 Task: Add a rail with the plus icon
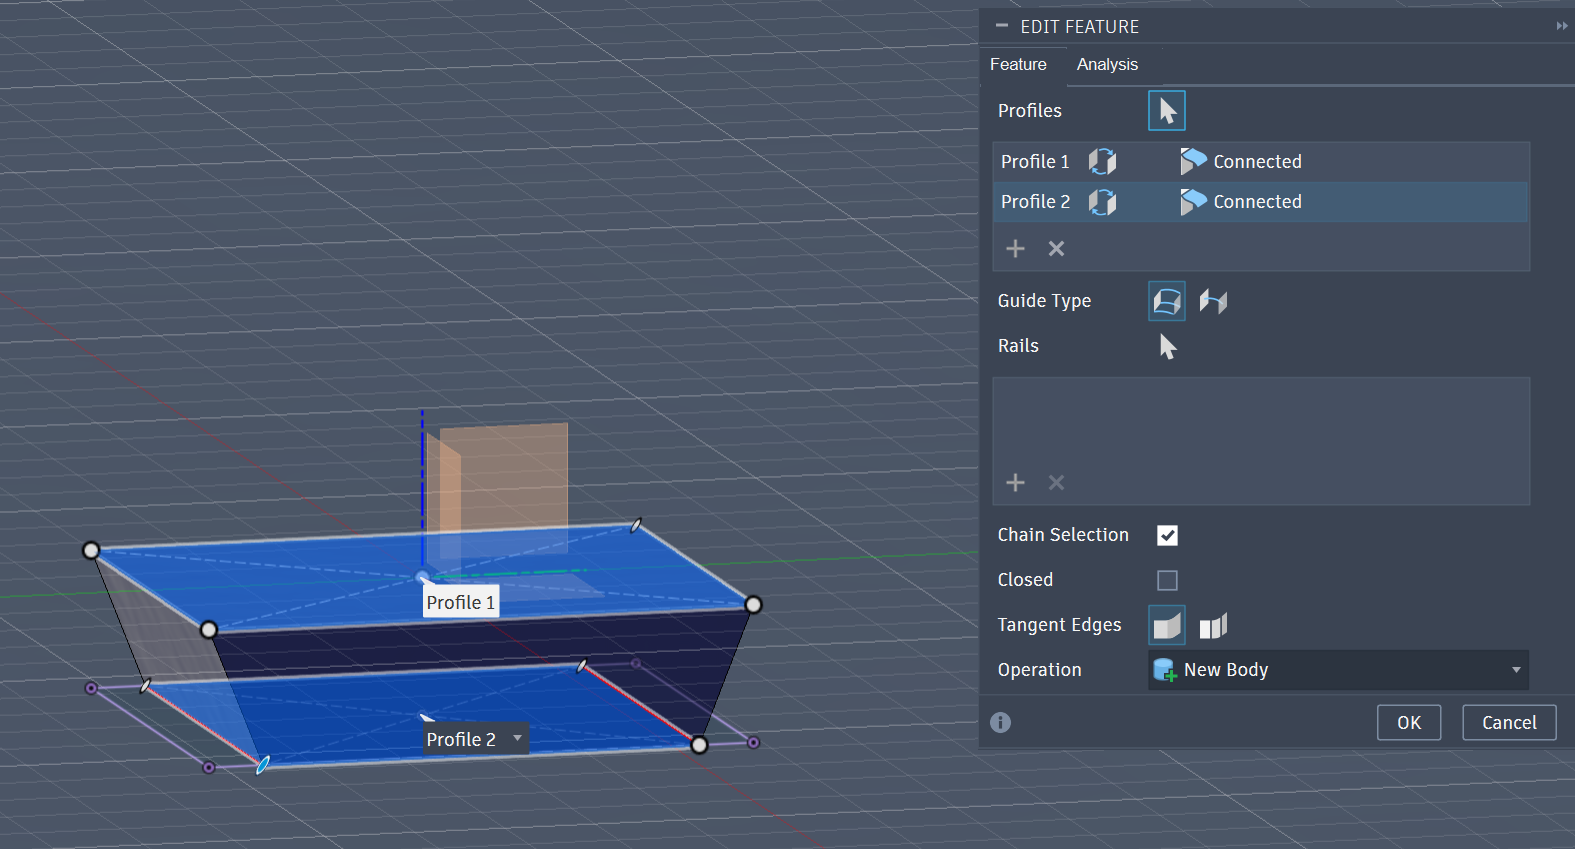1015,483
